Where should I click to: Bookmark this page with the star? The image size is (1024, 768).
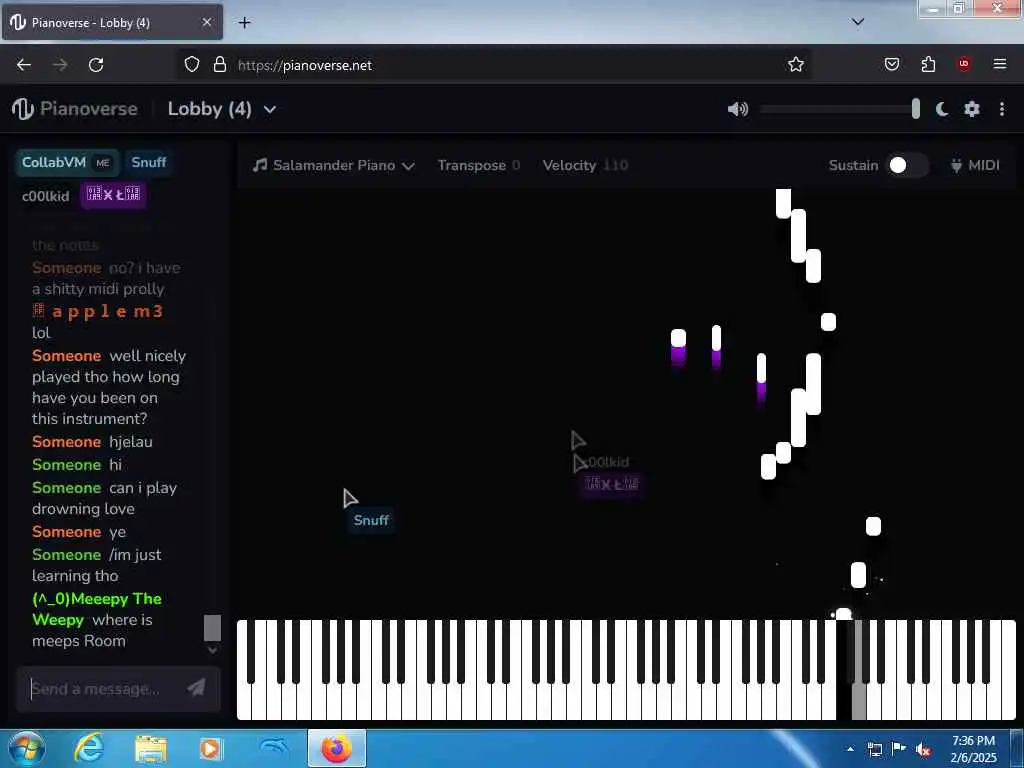795,64
